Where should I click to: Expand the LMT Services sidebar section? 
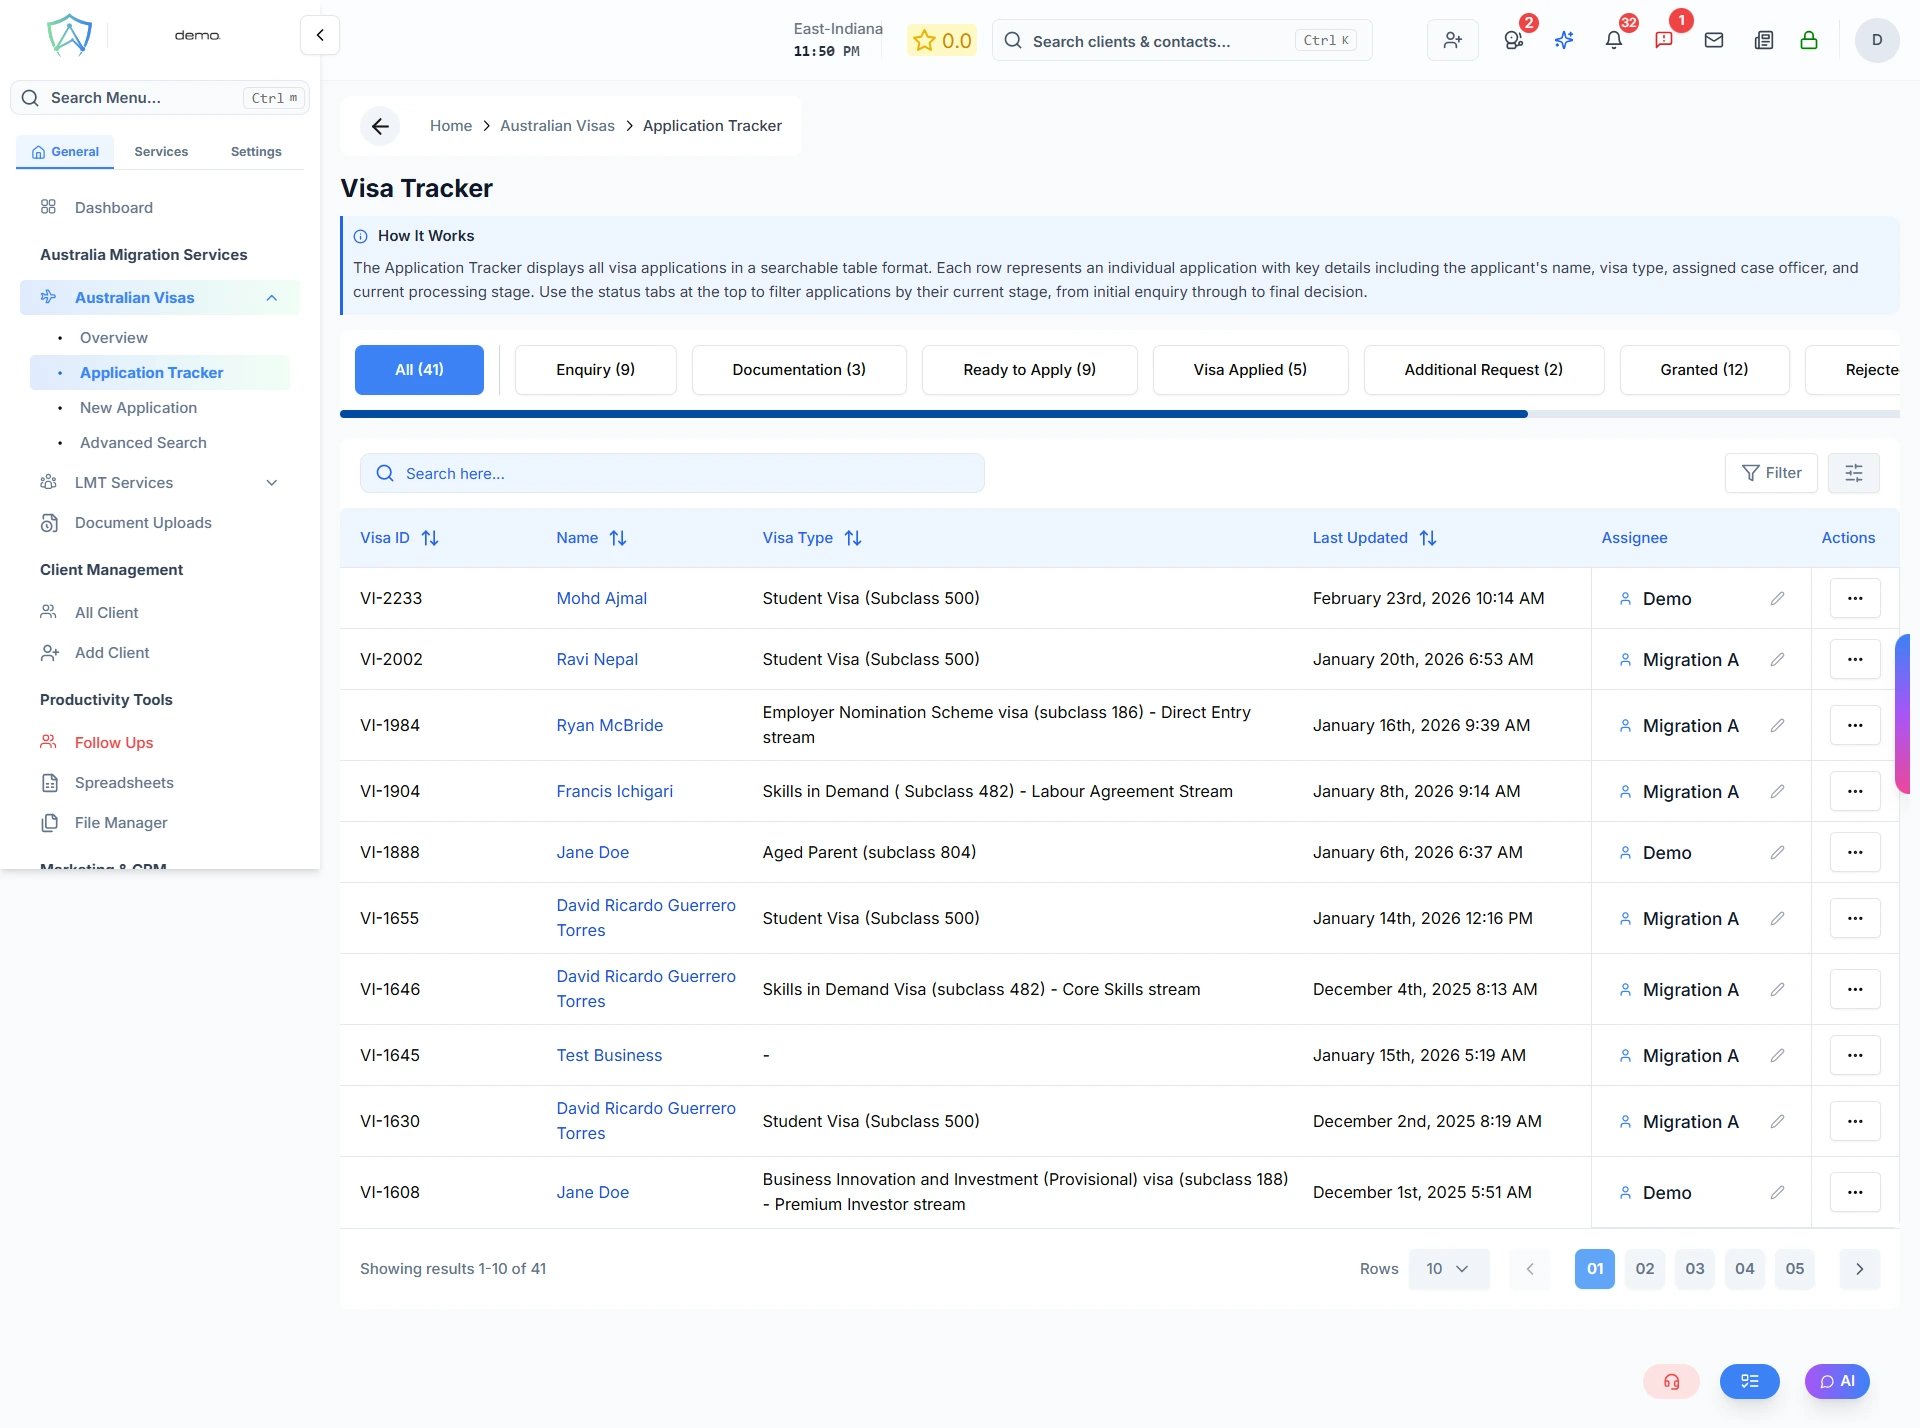tap(271, 482)
